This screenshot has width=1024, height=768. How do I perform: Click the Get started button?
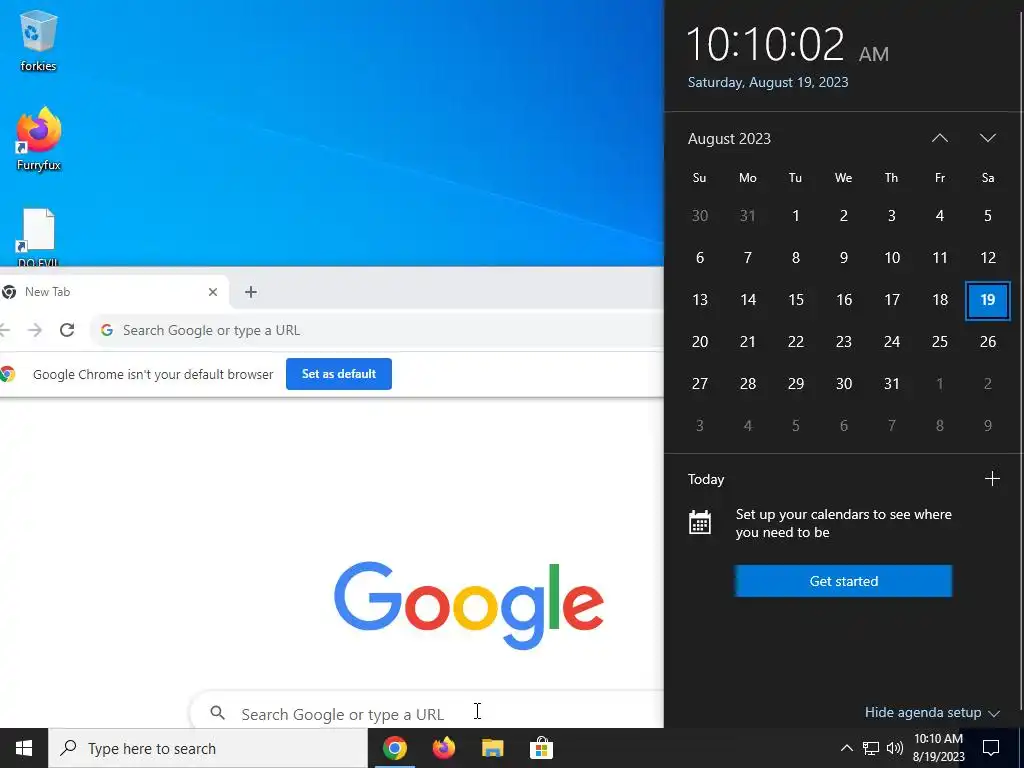tap(843, 581)
